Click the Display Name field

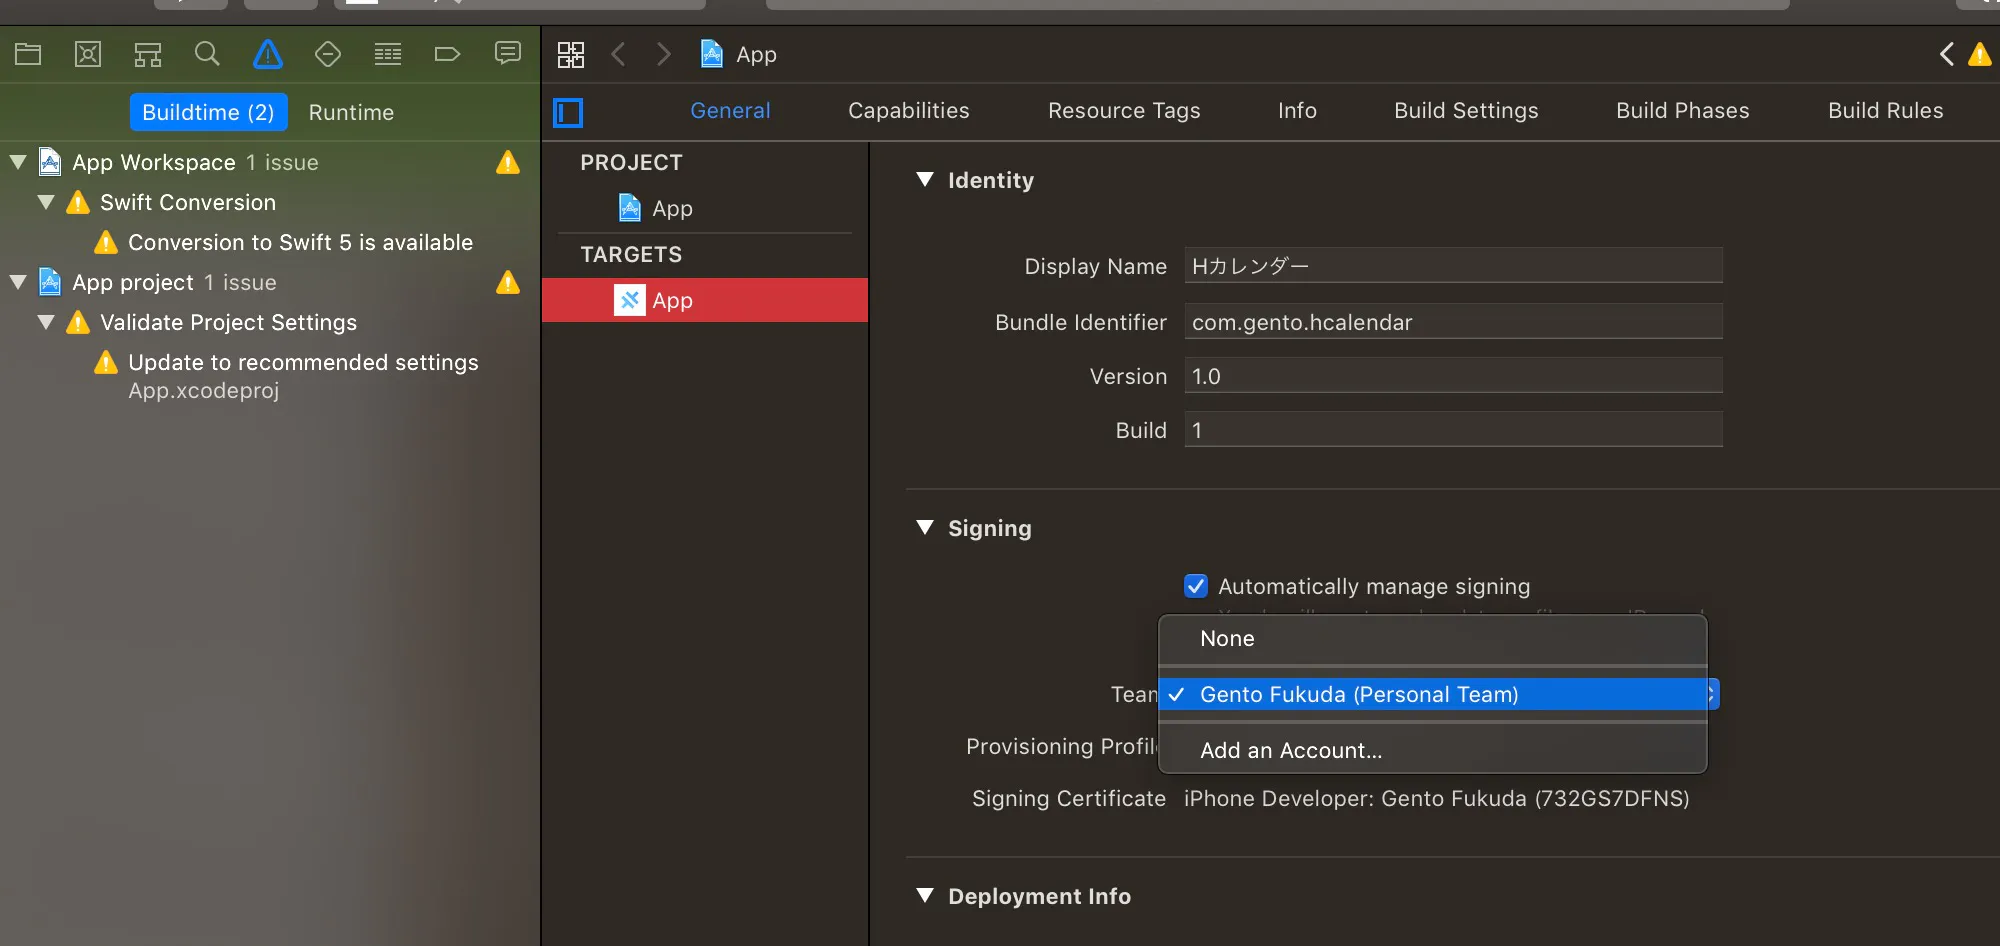(x=1453, y=266)
